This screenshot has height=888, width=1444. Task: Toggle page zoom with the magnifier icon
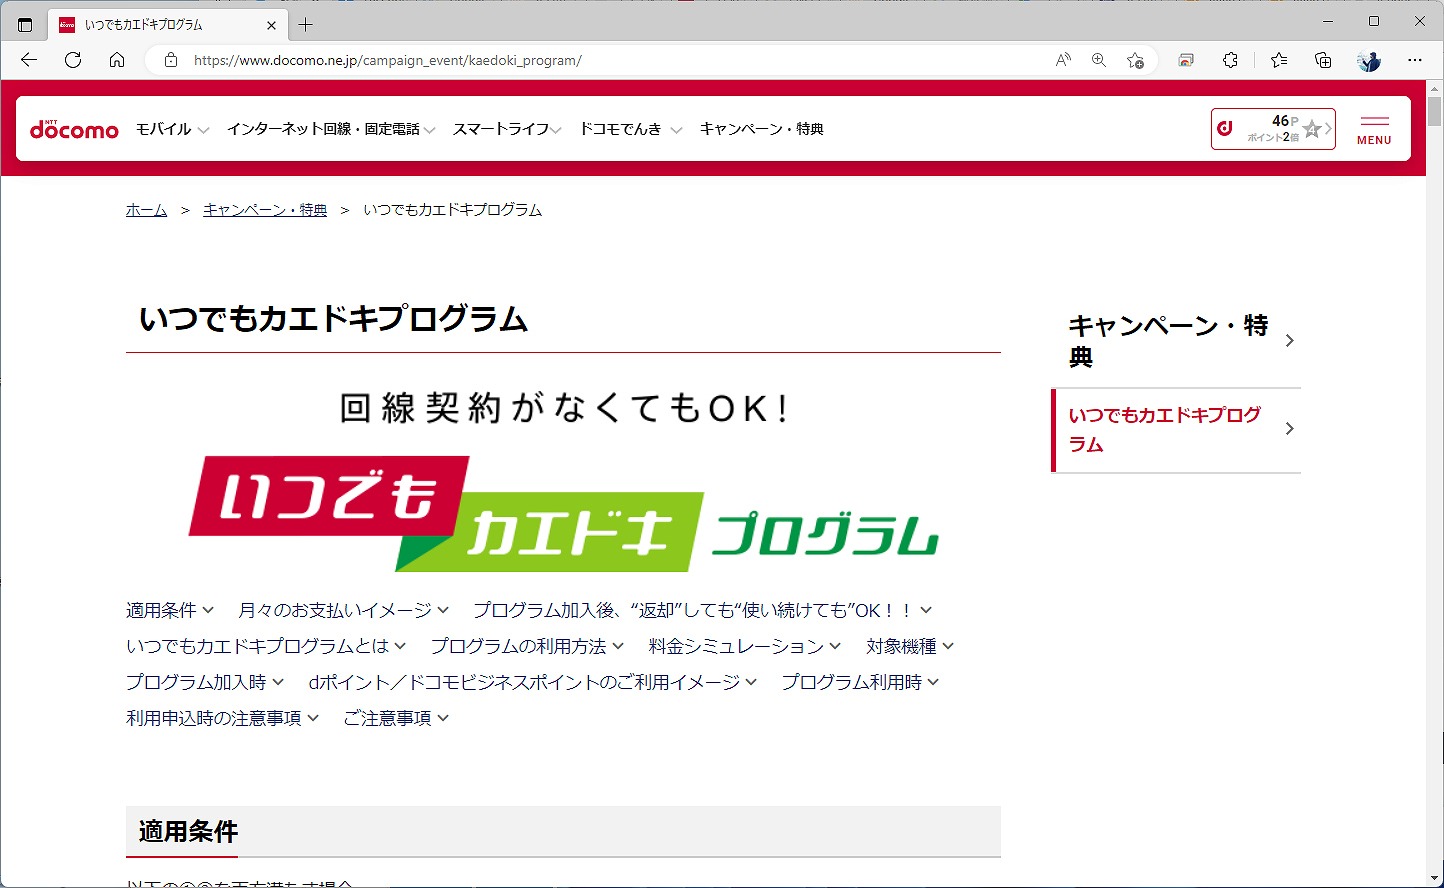click(x=1098, y=60)
